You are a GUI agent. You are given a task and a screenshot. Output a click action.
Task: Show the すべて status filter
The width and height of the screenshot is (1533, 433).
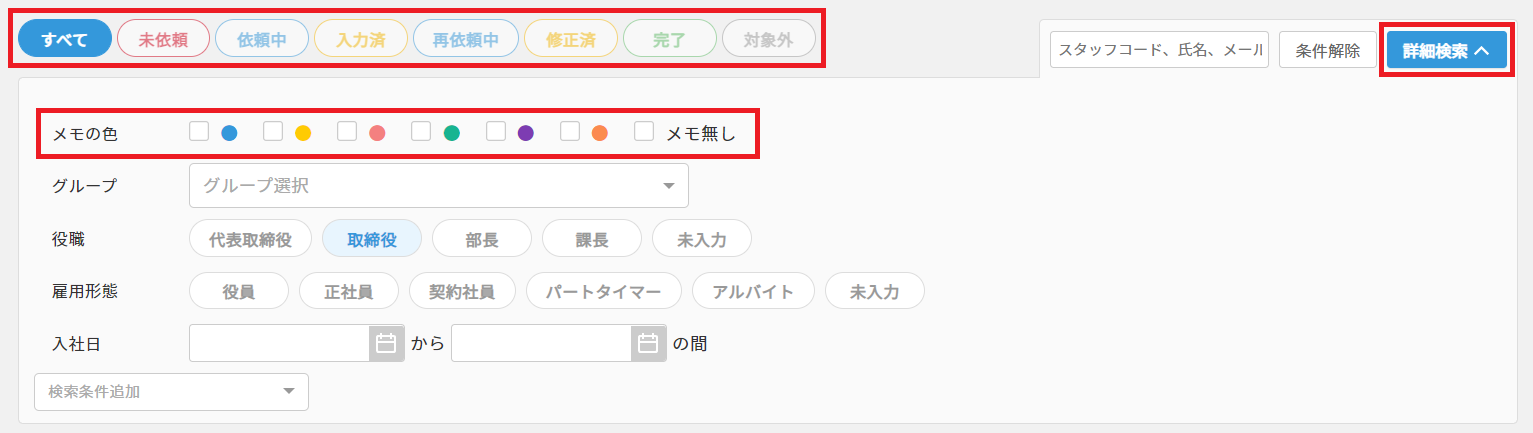65,39
